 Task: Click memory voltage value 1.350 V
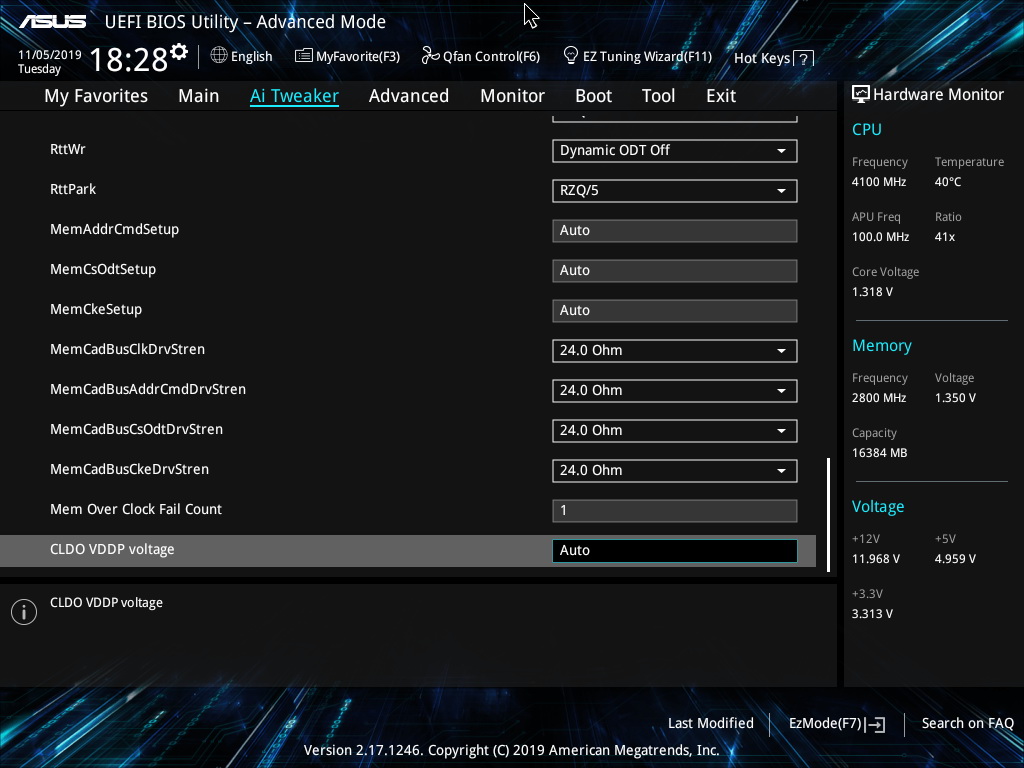point(955,398)
